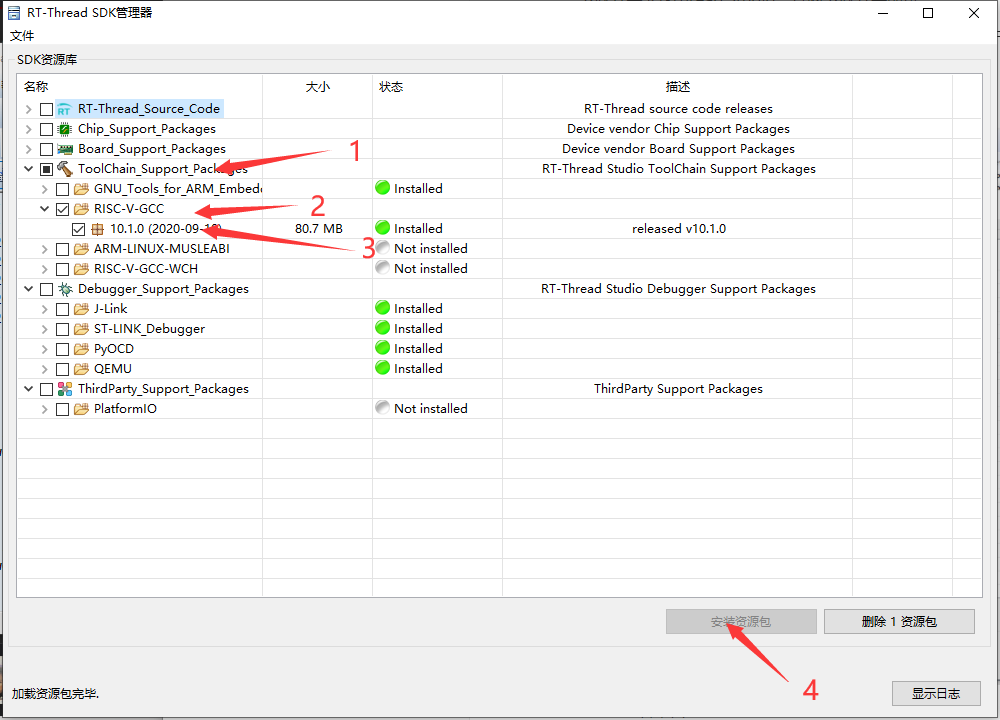This screenshot has height=720, width=1000.
Task: Click the ARM-LINUX-MUSLEABI folder icon
Action: 81,249
